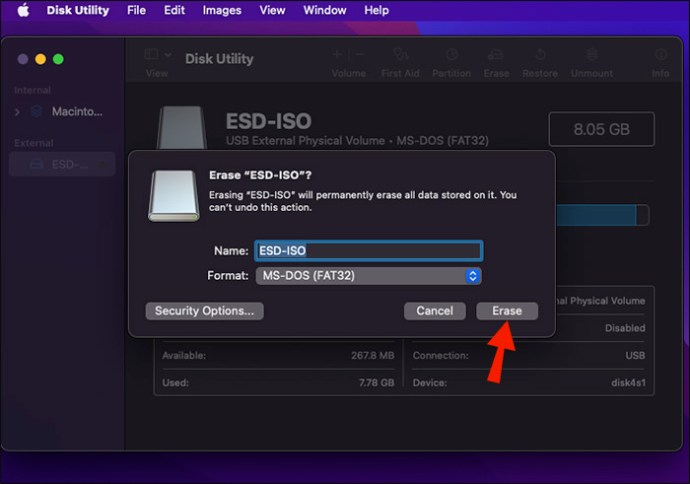
Task: Click the USB External Physical Volume subtitle
Action: tap(357, 141)
